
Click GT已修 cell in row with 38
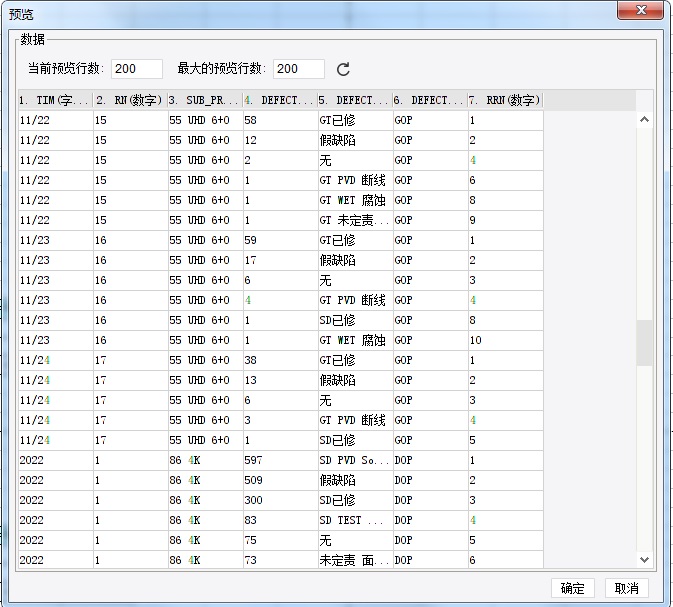point(355,360)
